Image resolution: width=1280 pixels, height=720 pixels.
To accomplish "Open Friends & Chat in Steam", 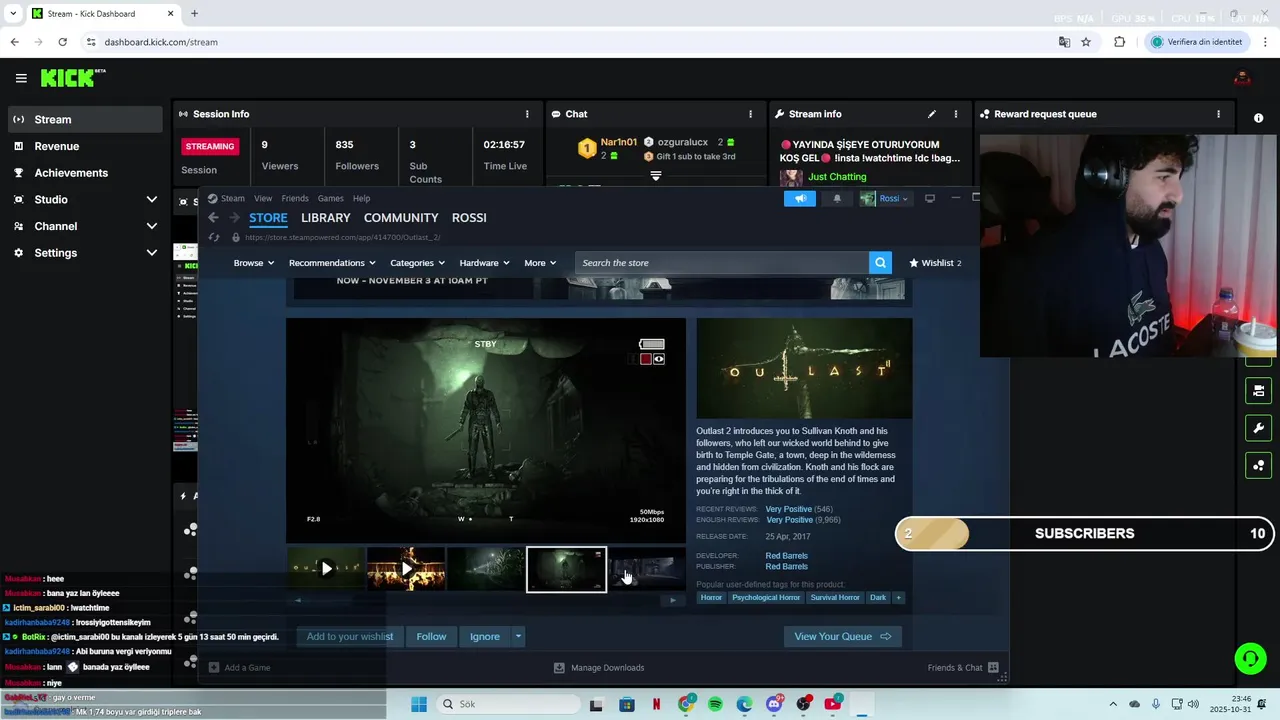I will point(963,668).
